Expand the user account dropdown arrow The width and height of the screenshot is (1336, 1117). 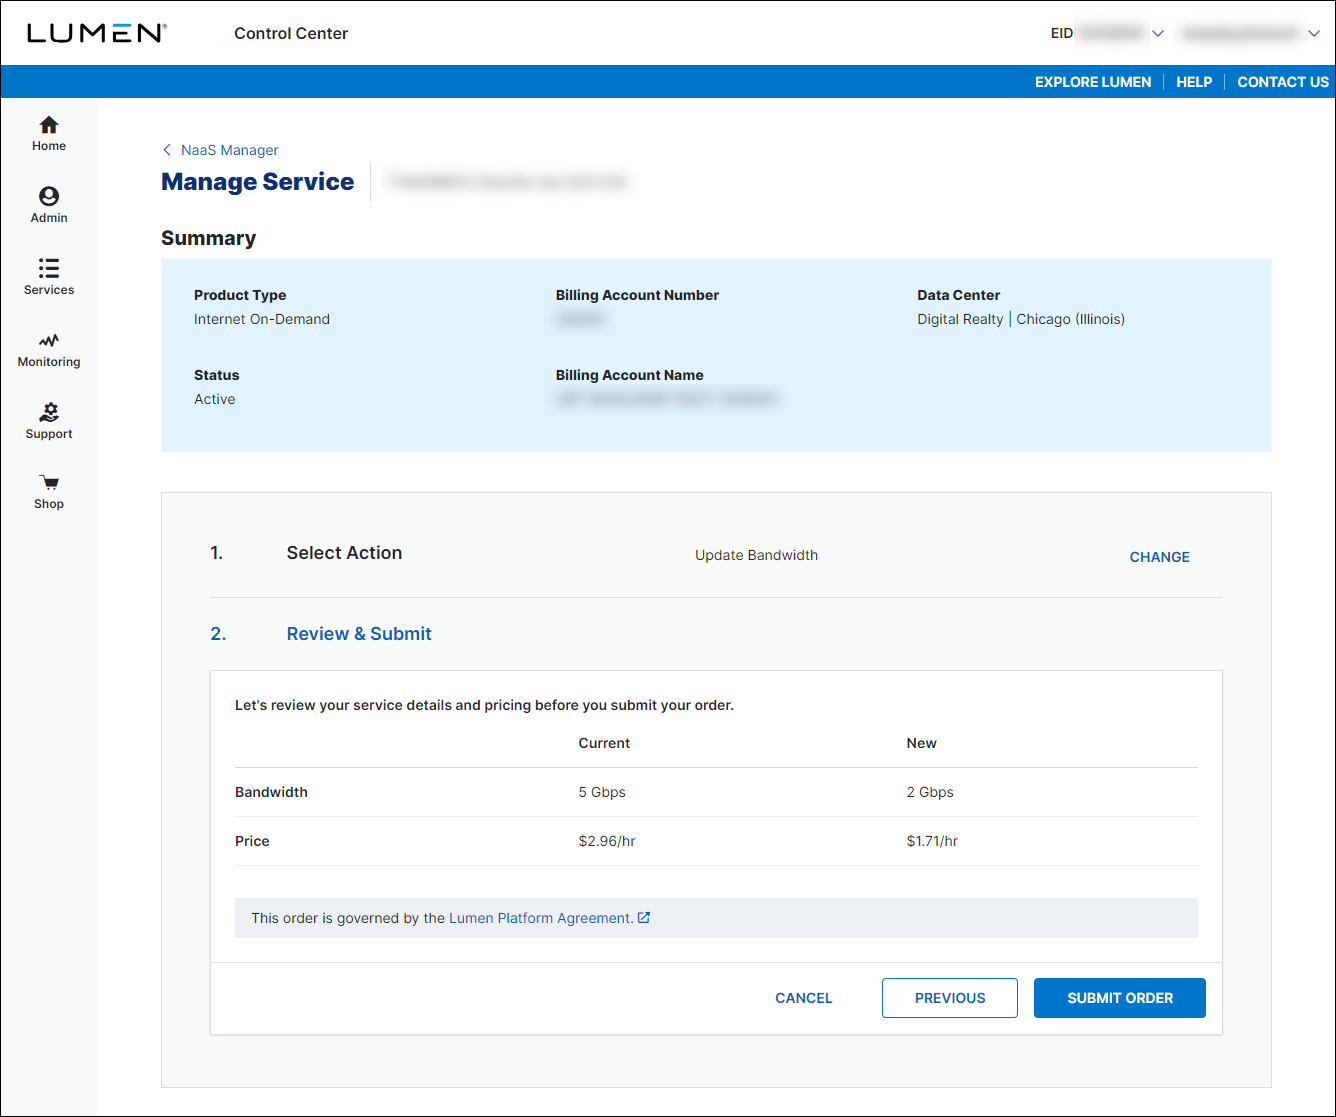1314,33
